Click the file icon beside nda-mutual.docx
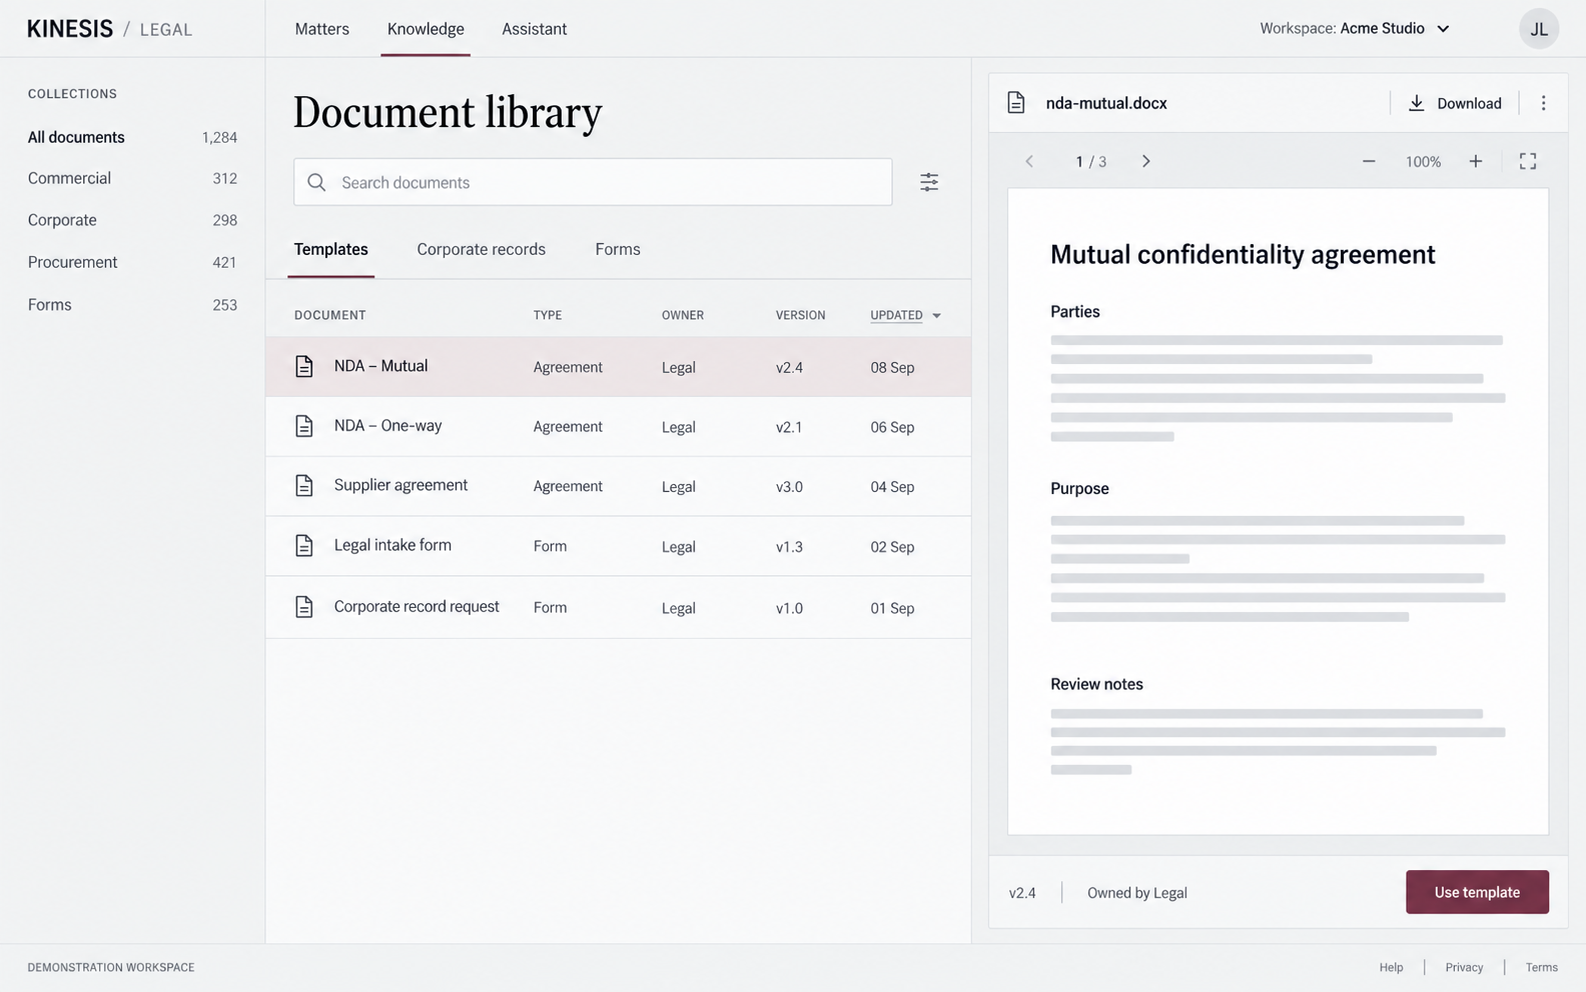Viewport: 1586px width, 992px height. point(1016,103)
